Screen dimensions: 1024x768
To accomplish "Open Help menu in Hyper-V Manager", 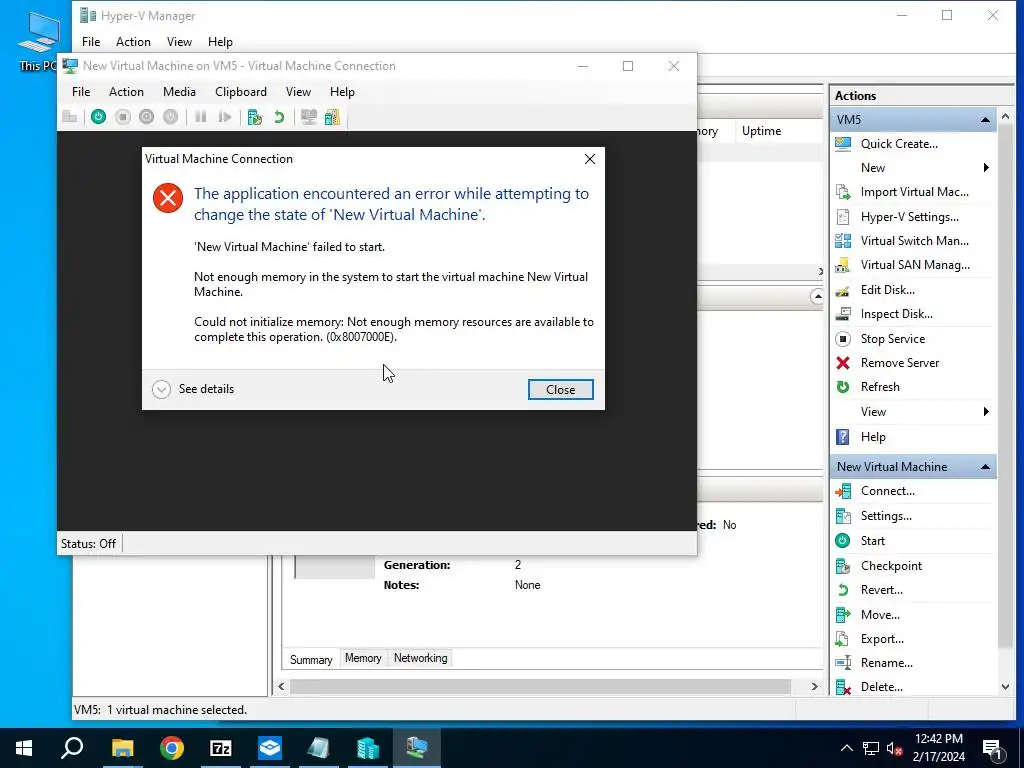I will [x=220, y=42].
